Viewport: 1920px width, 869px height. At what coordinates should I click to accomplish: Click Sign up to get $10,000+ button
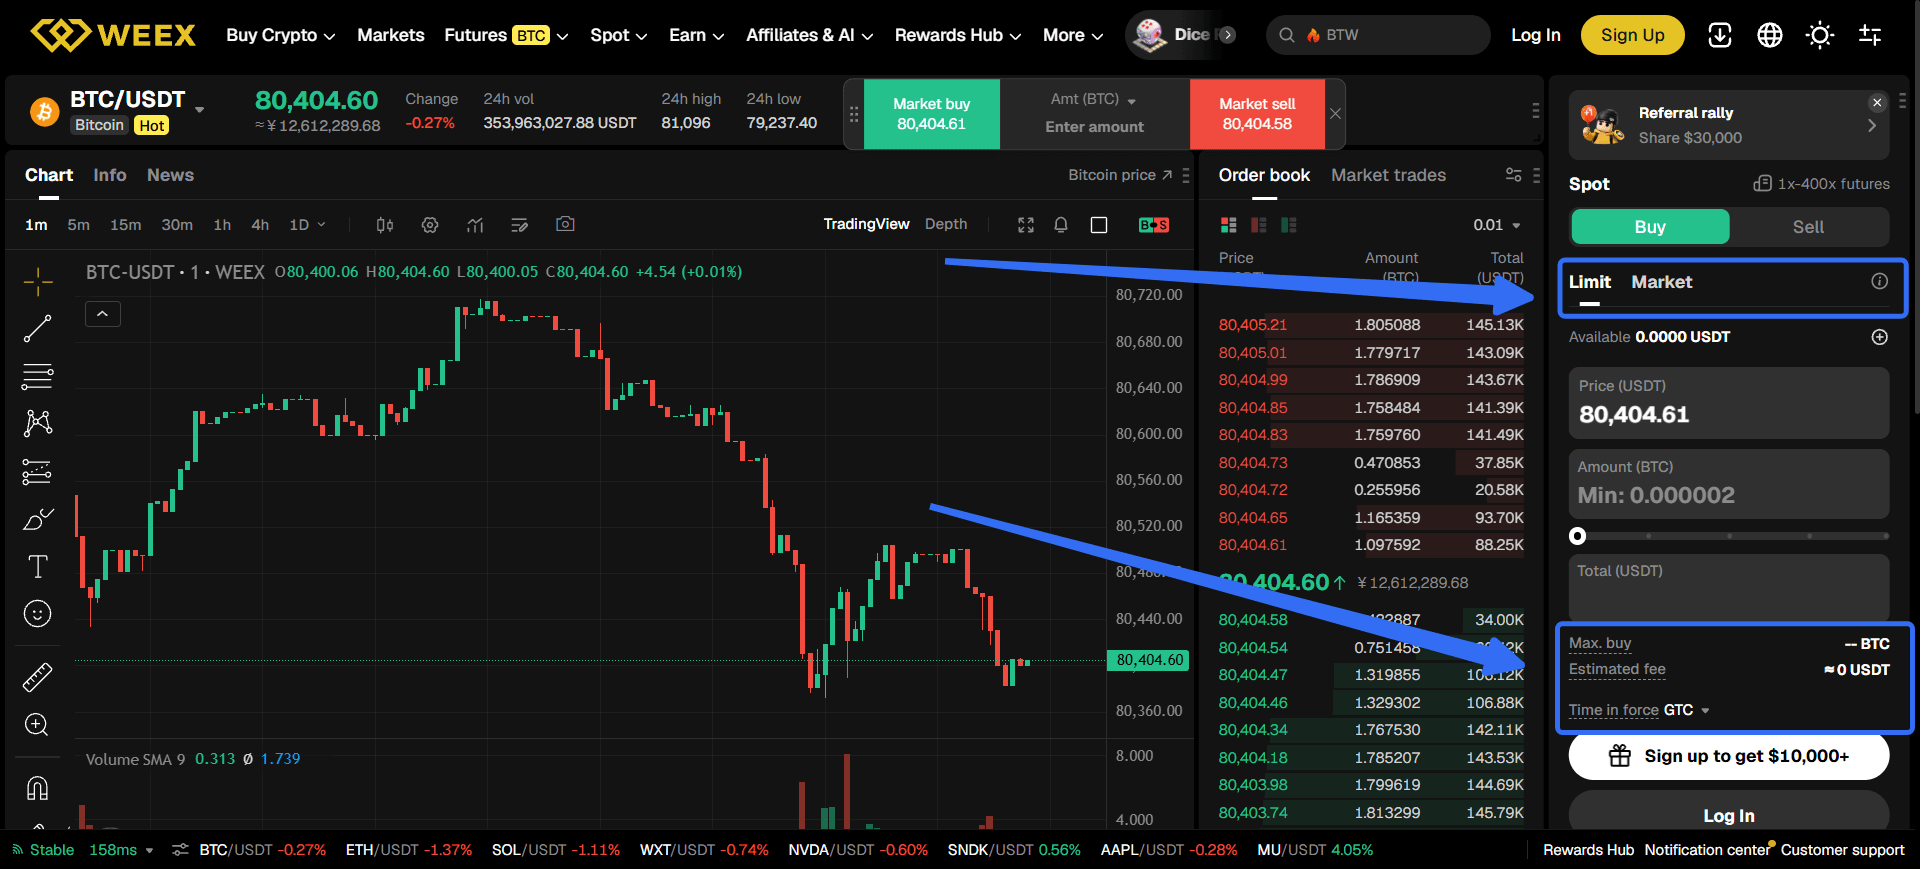click(1728, 756)
